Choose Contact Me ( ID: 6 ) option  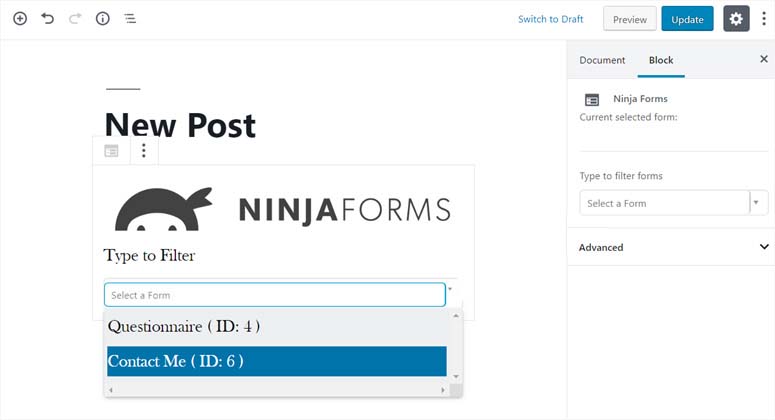pyautogui.click(x=277, y=361)
